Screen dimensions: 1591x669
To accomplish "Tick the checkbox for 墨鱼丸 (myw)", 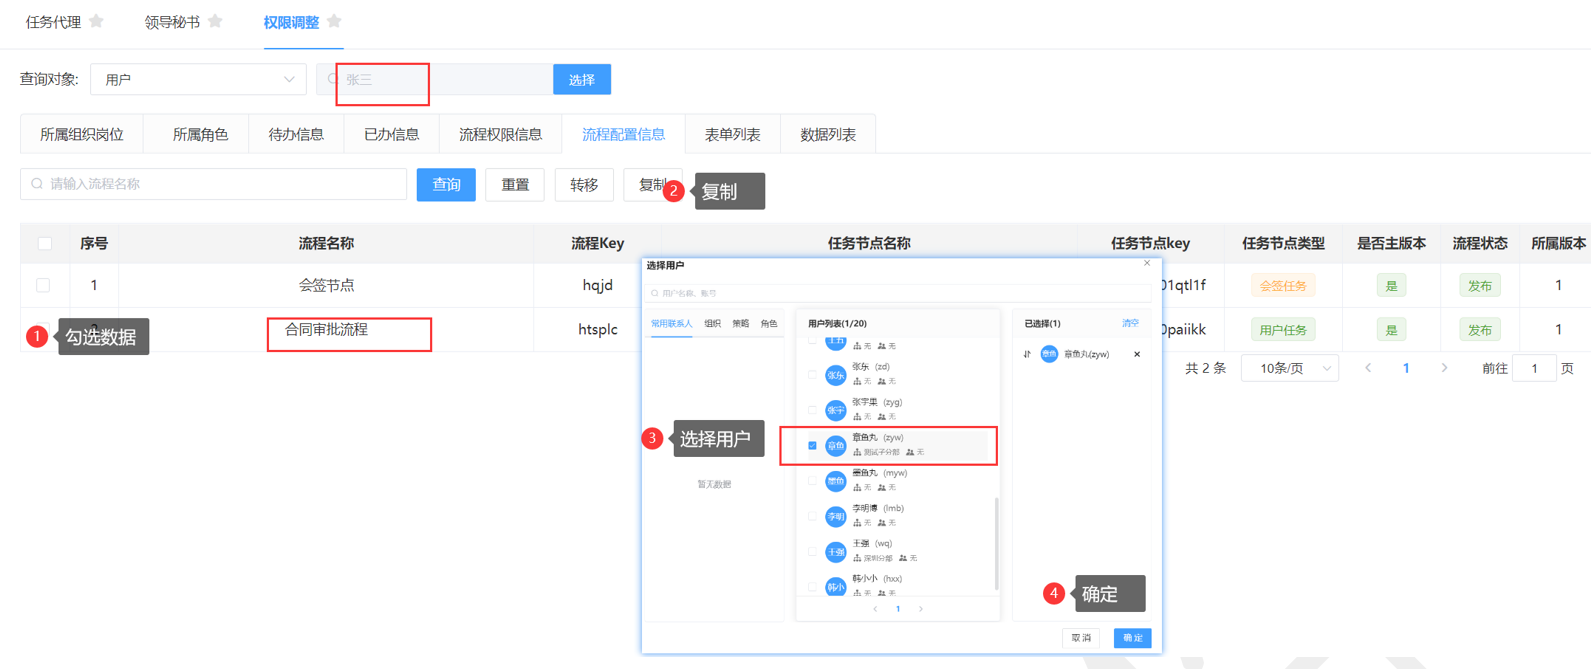I will [812, 481].
